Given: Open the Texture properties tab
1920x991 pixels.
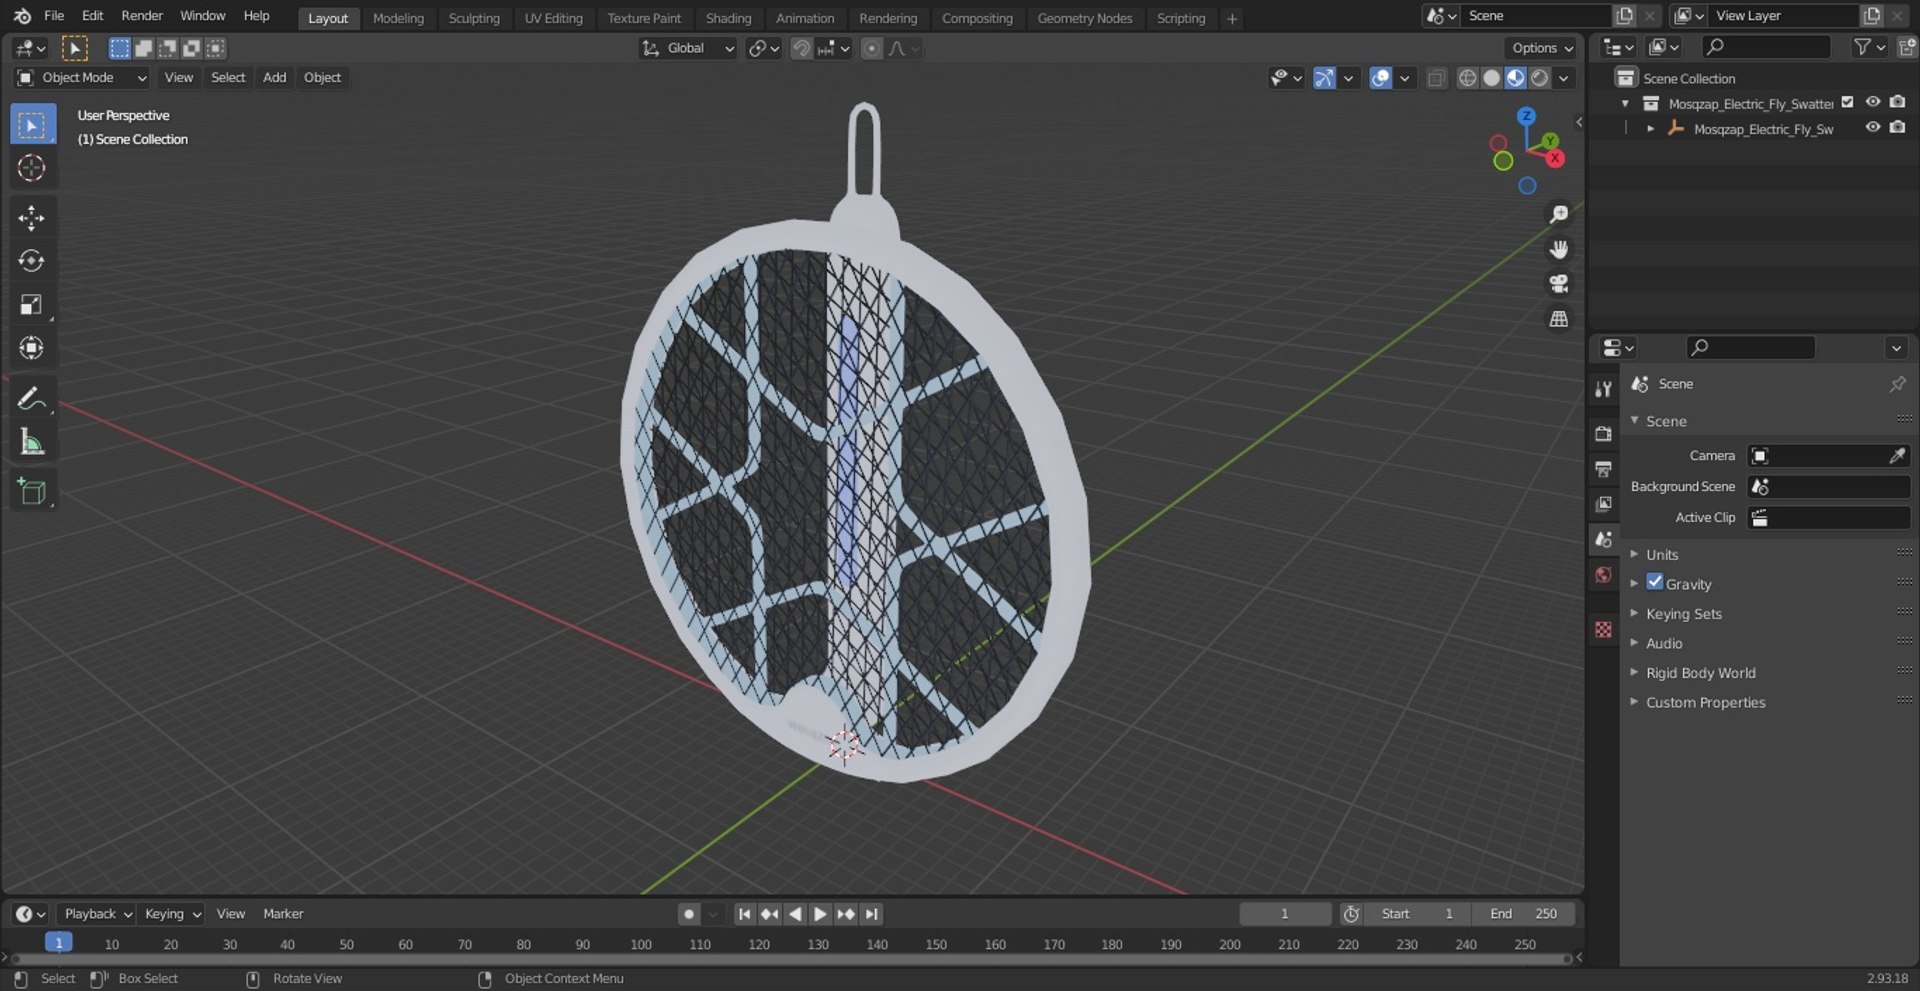Looking at the screenshot, I should click(x=1603, y=629).
